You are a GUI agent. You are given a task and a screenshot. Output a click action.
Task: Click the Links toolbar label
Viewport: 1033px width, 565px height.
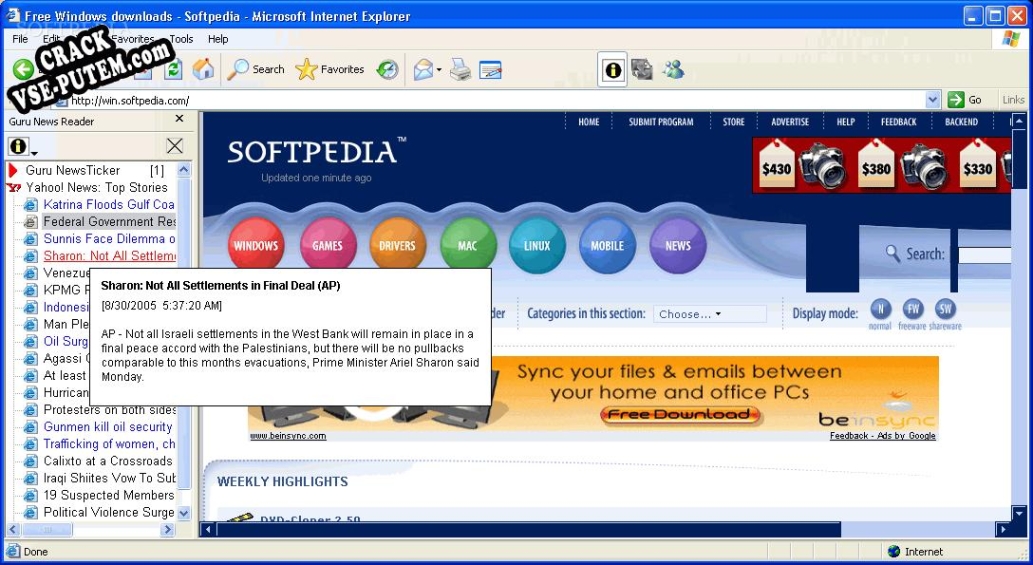coord(1013,100)
